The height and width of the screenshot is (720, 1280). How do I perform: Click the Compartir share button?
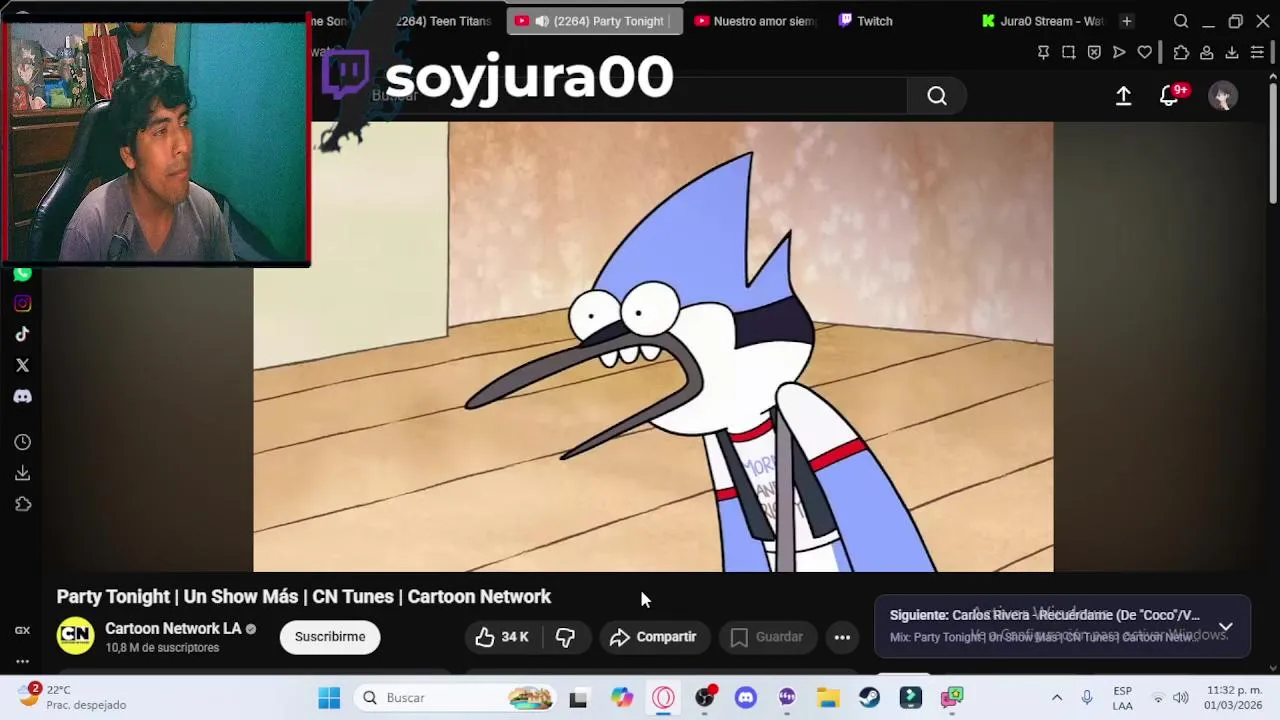tap(653, 637)
